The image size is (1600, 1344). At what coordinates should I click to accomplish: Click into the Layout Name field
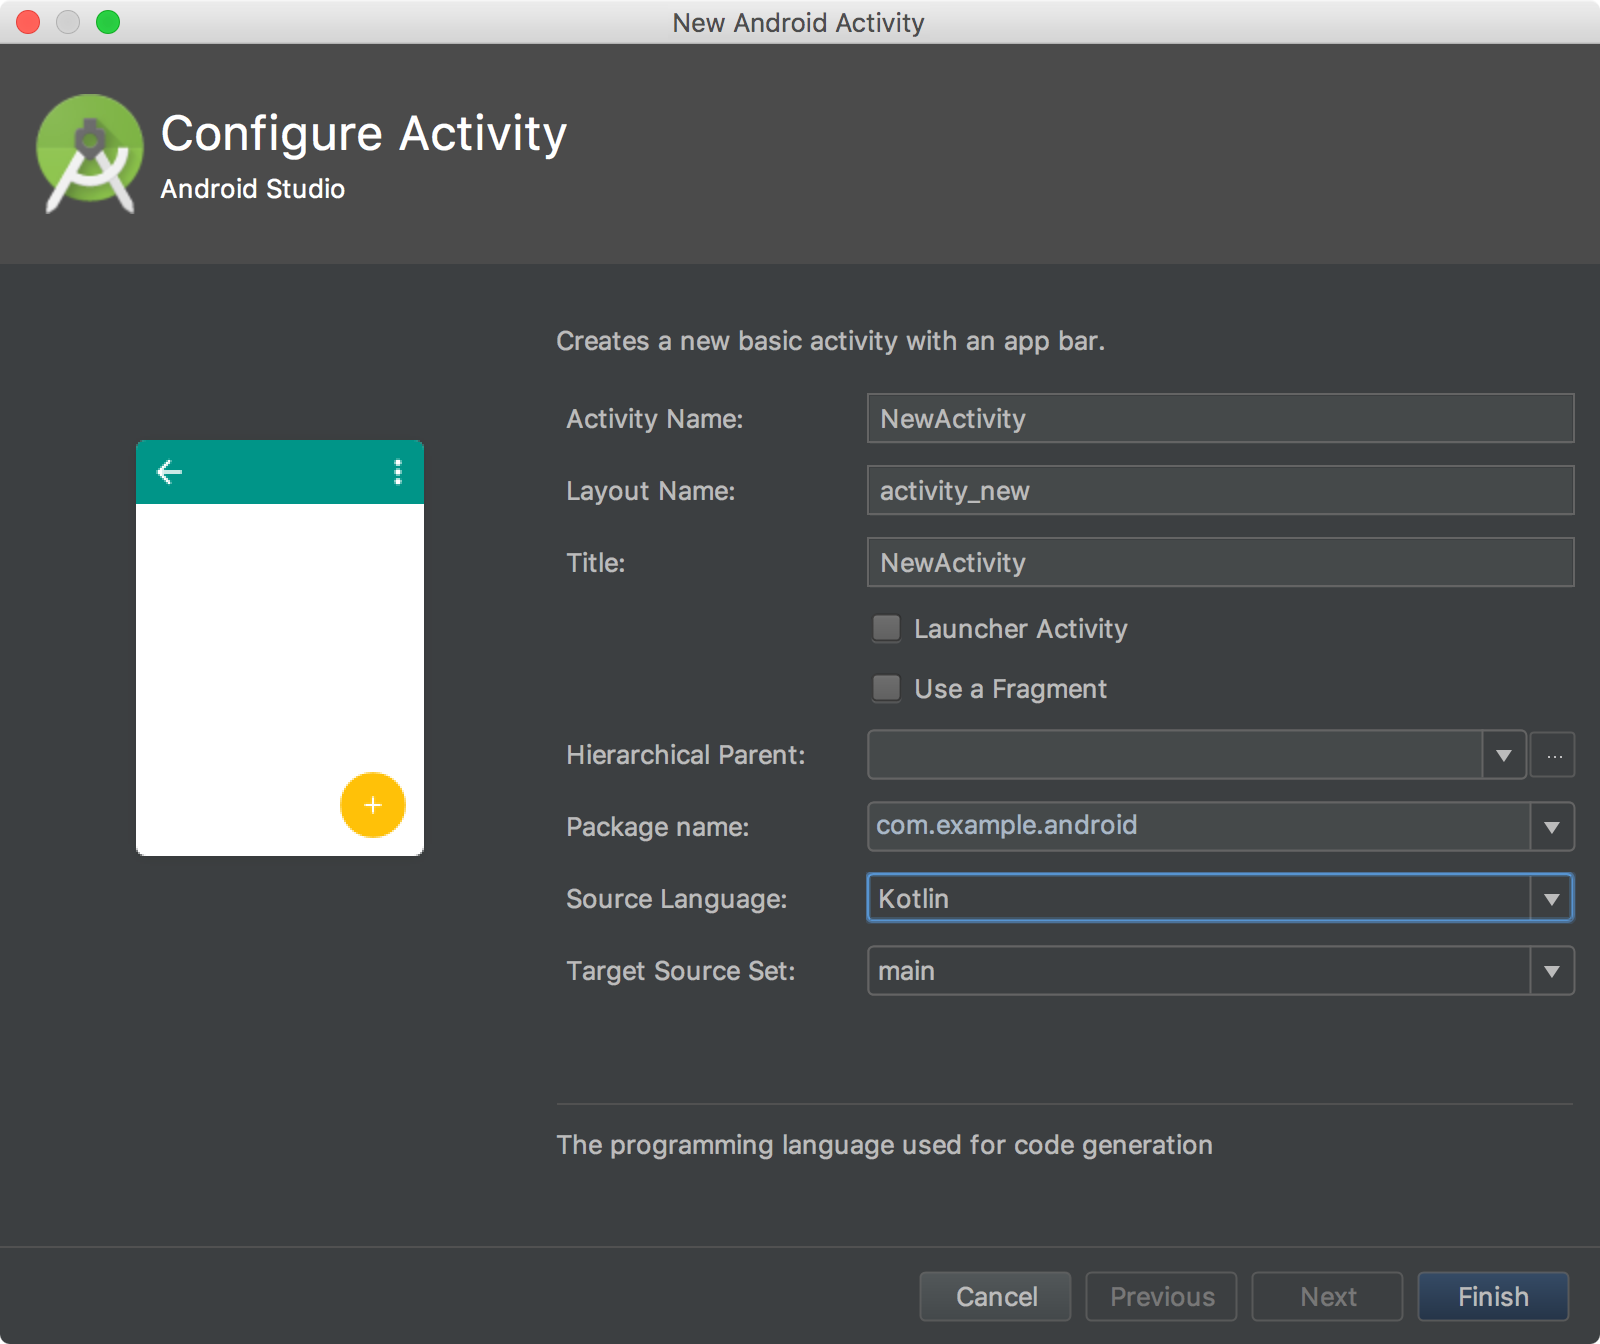pyautogui.click(x=1220, y=491)
